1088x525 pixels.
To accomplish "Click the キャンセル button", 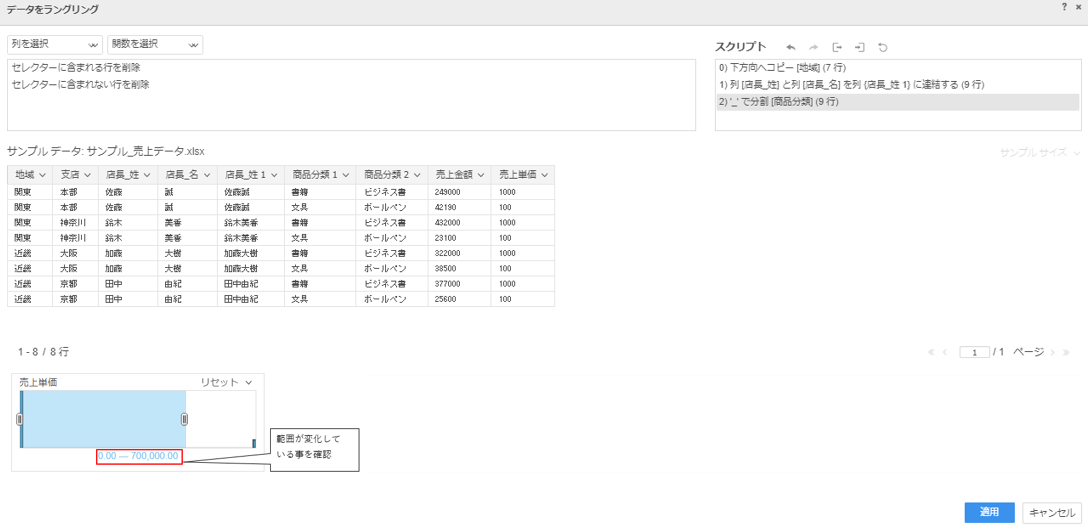I will tap(1051, 513).
